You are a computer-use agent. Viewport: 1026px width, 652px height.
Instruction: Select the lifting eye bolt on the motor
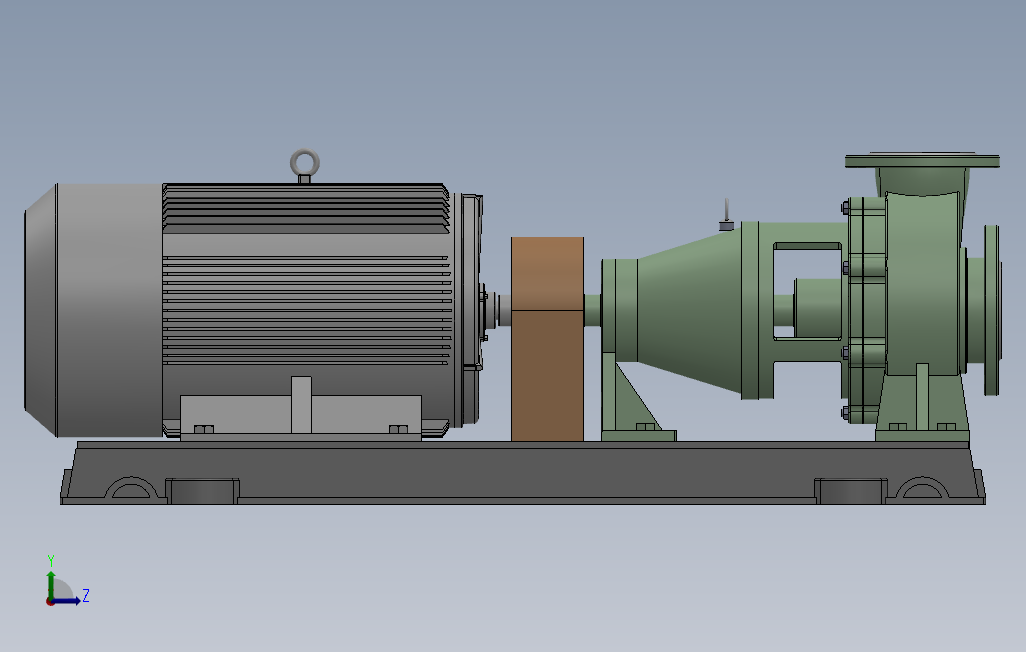pos(305,166)
